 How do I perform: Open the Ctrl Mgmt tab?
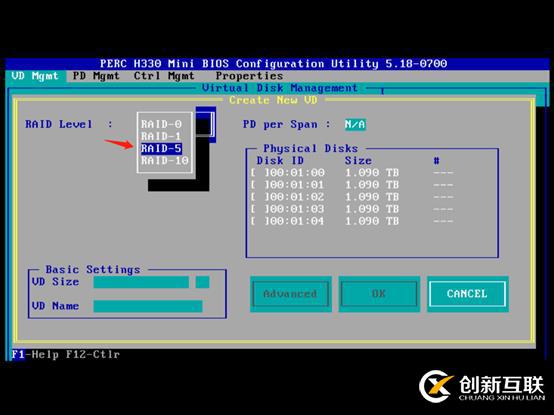click(164, 76)
